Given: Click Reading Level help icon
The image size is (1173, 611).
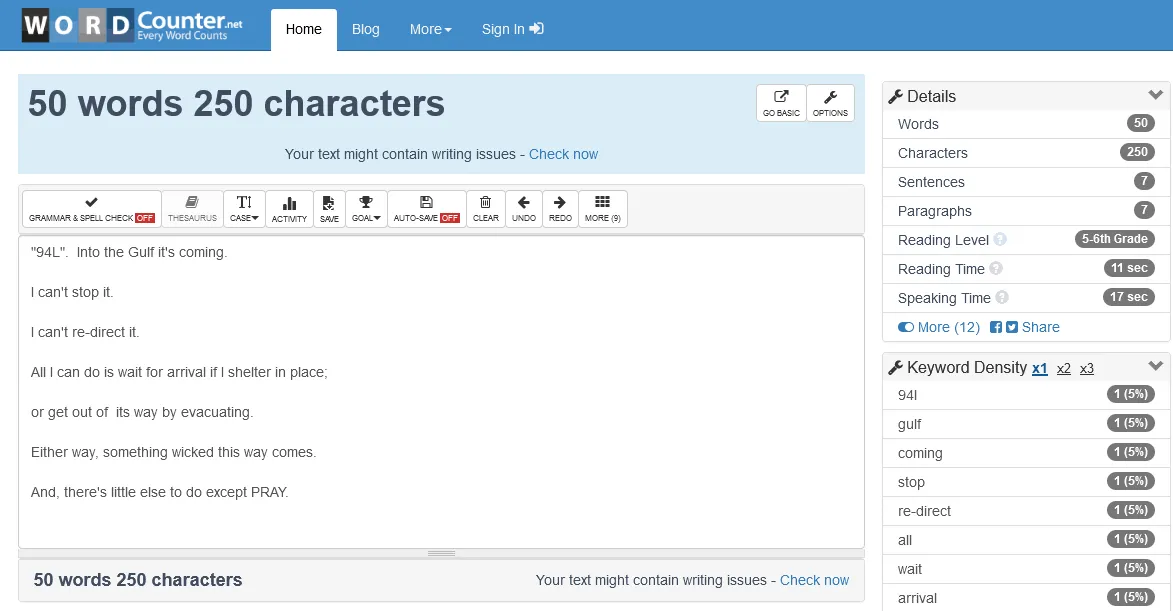Looking at the screenshot, I should (x=1000, y=239).
